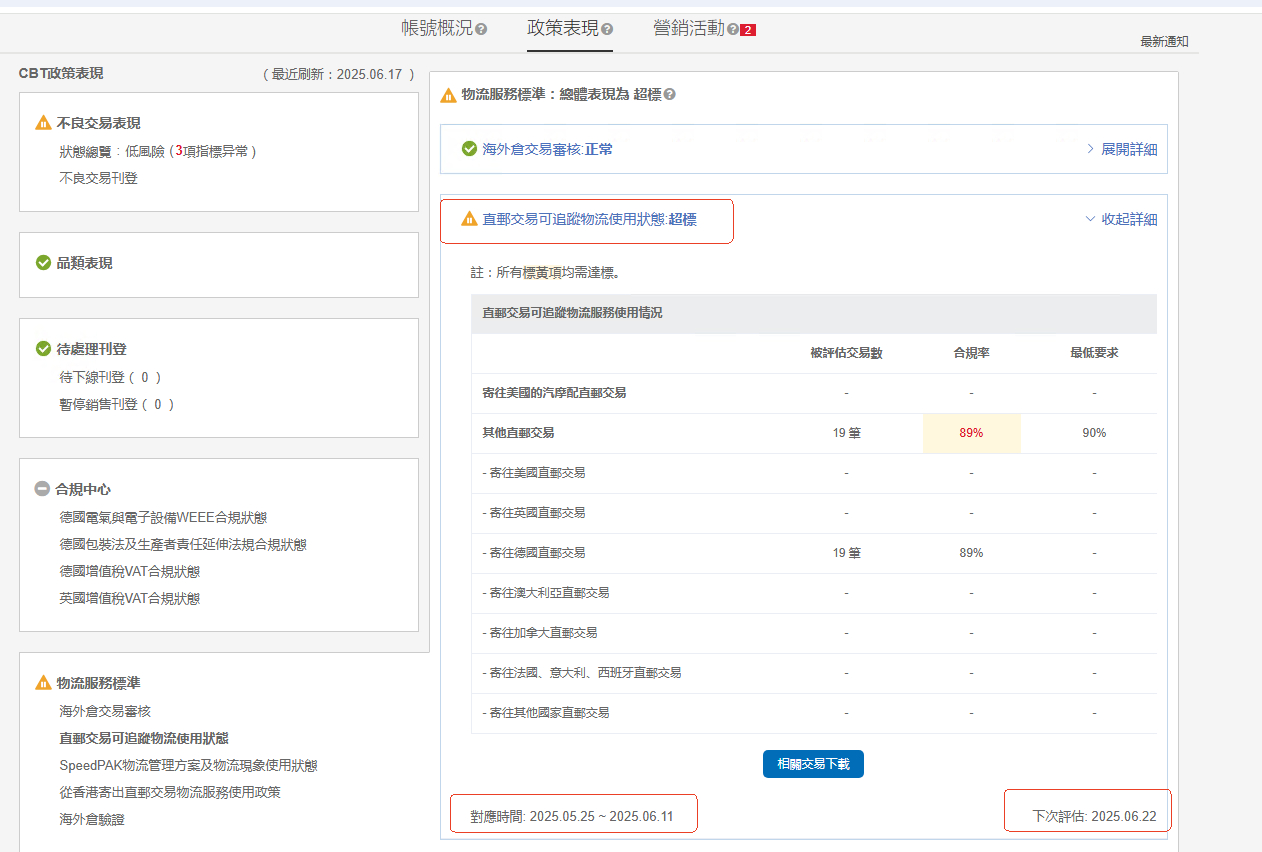The image size is (1262, 852).
Task: Select bold 直郵交易可追蹤物流使用狀態 in the sidebar
Action: pos(144,738)
